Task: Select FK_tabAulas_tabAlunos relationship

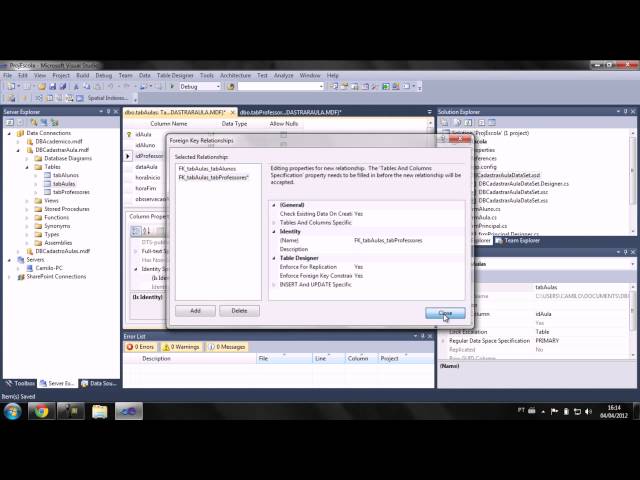Action: 207,169
